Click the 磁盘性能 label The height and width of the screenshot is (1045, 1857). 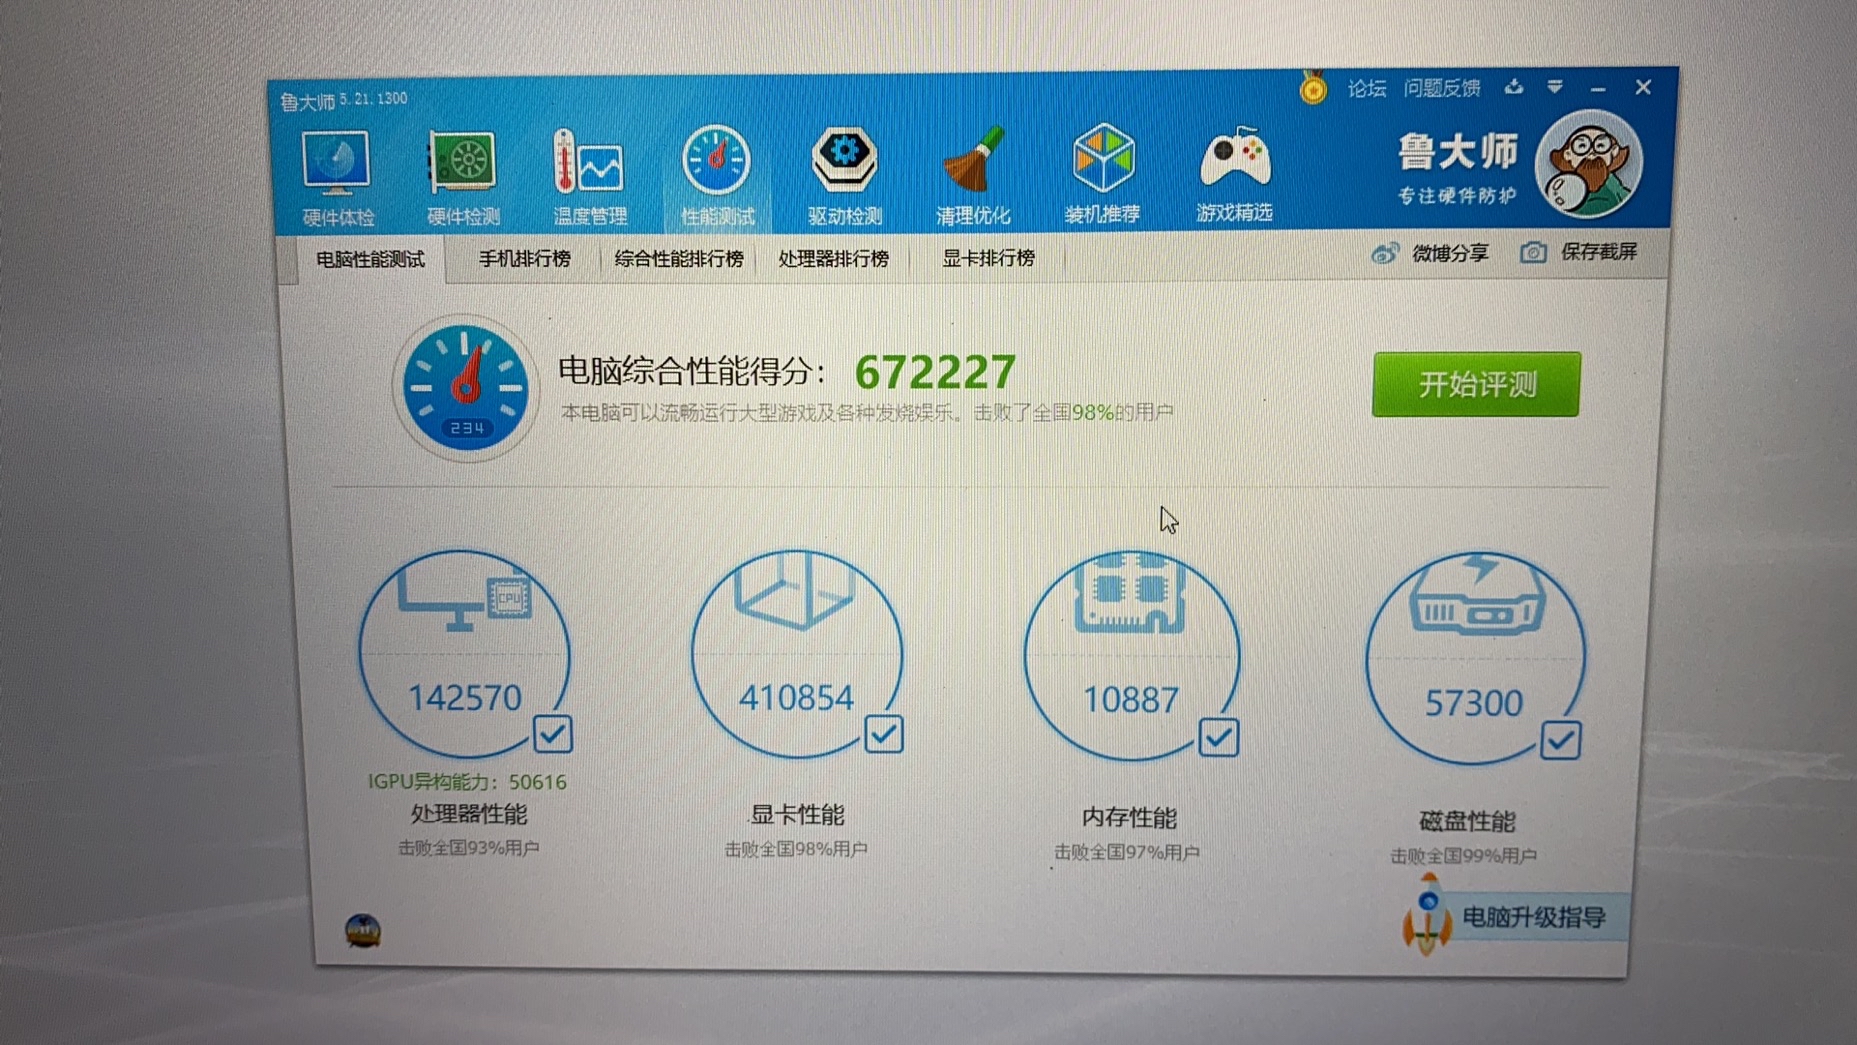coord(1467,822)
